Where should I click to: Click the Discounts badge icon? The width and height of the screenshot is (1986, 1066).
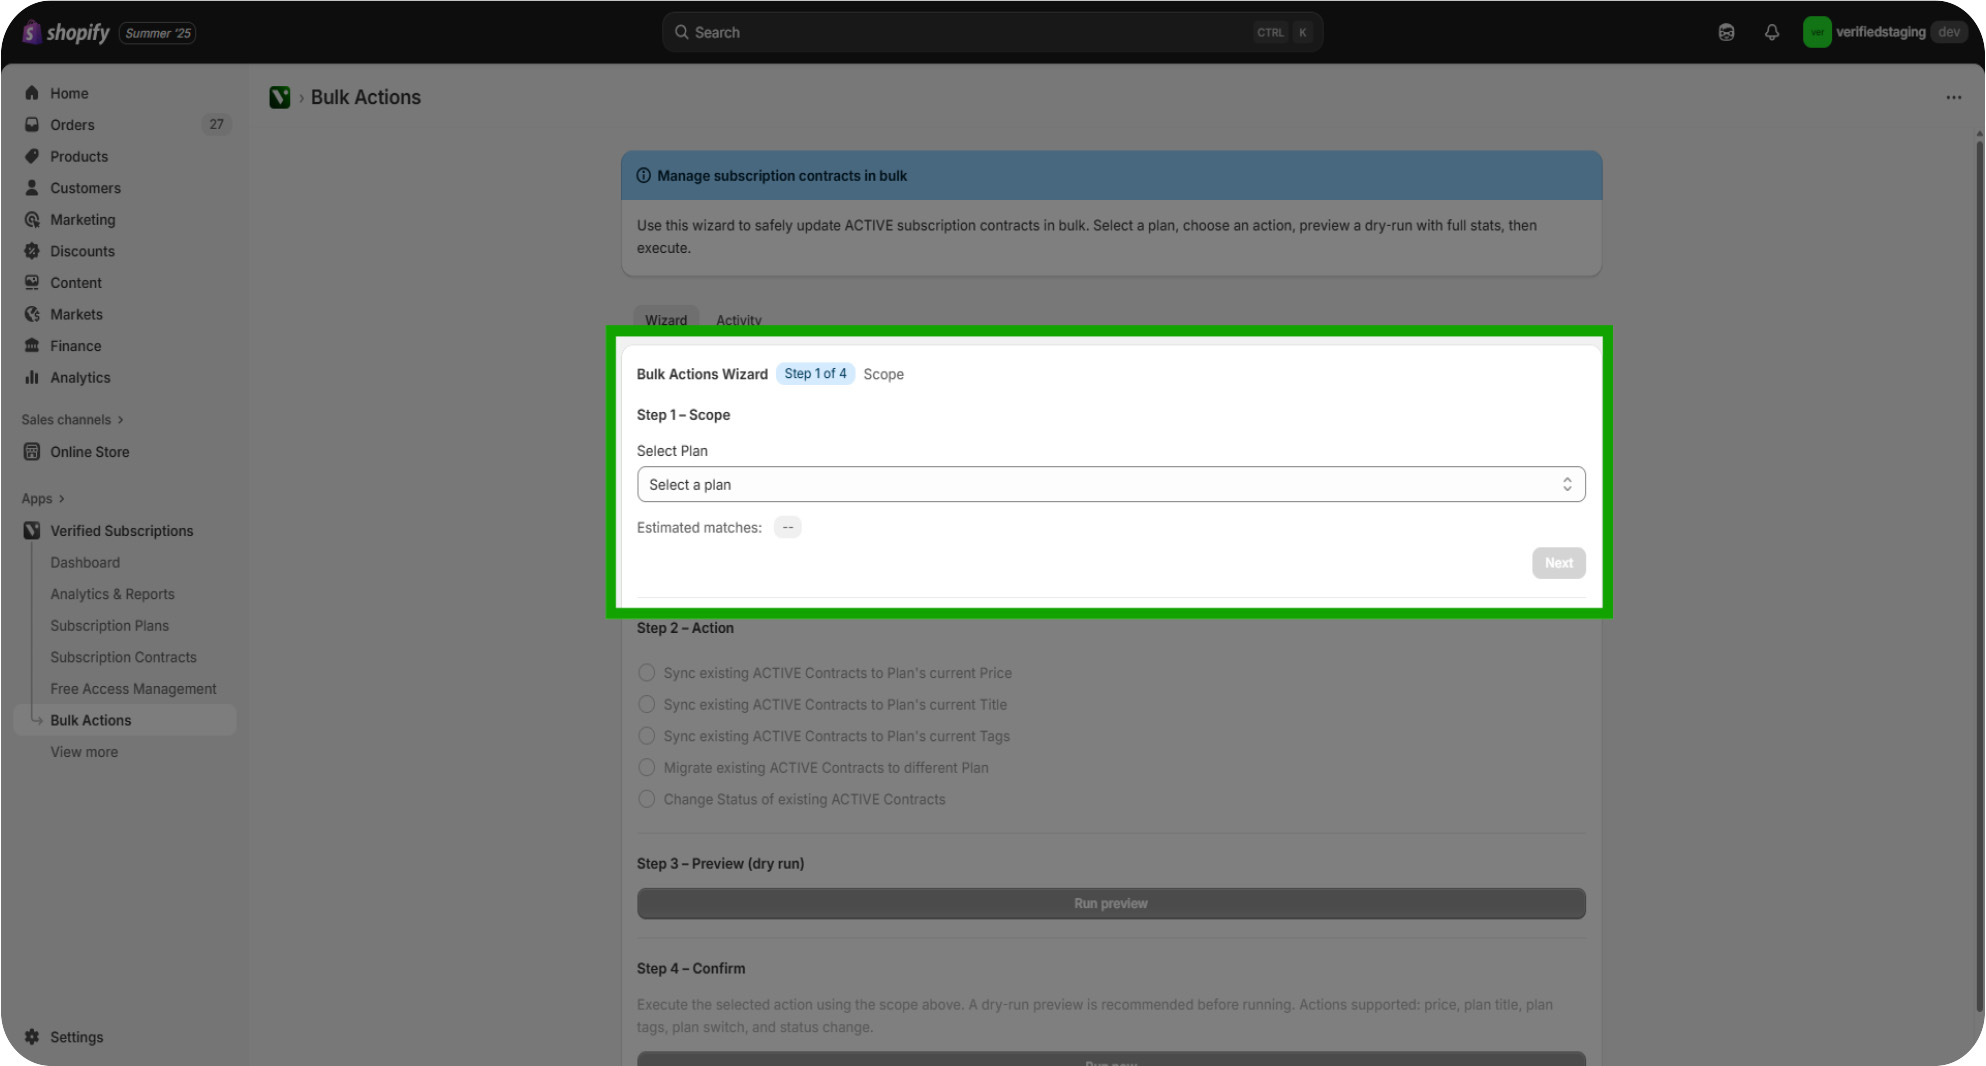tap(32, 251)
